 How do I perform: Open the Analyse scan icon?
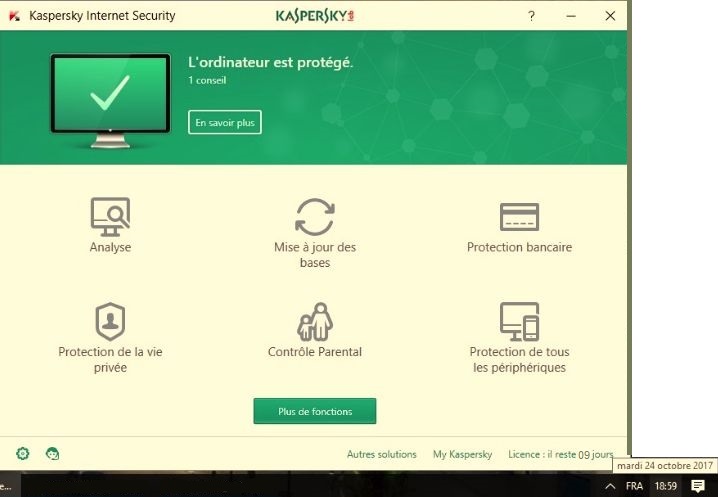(x=110, y=217)
